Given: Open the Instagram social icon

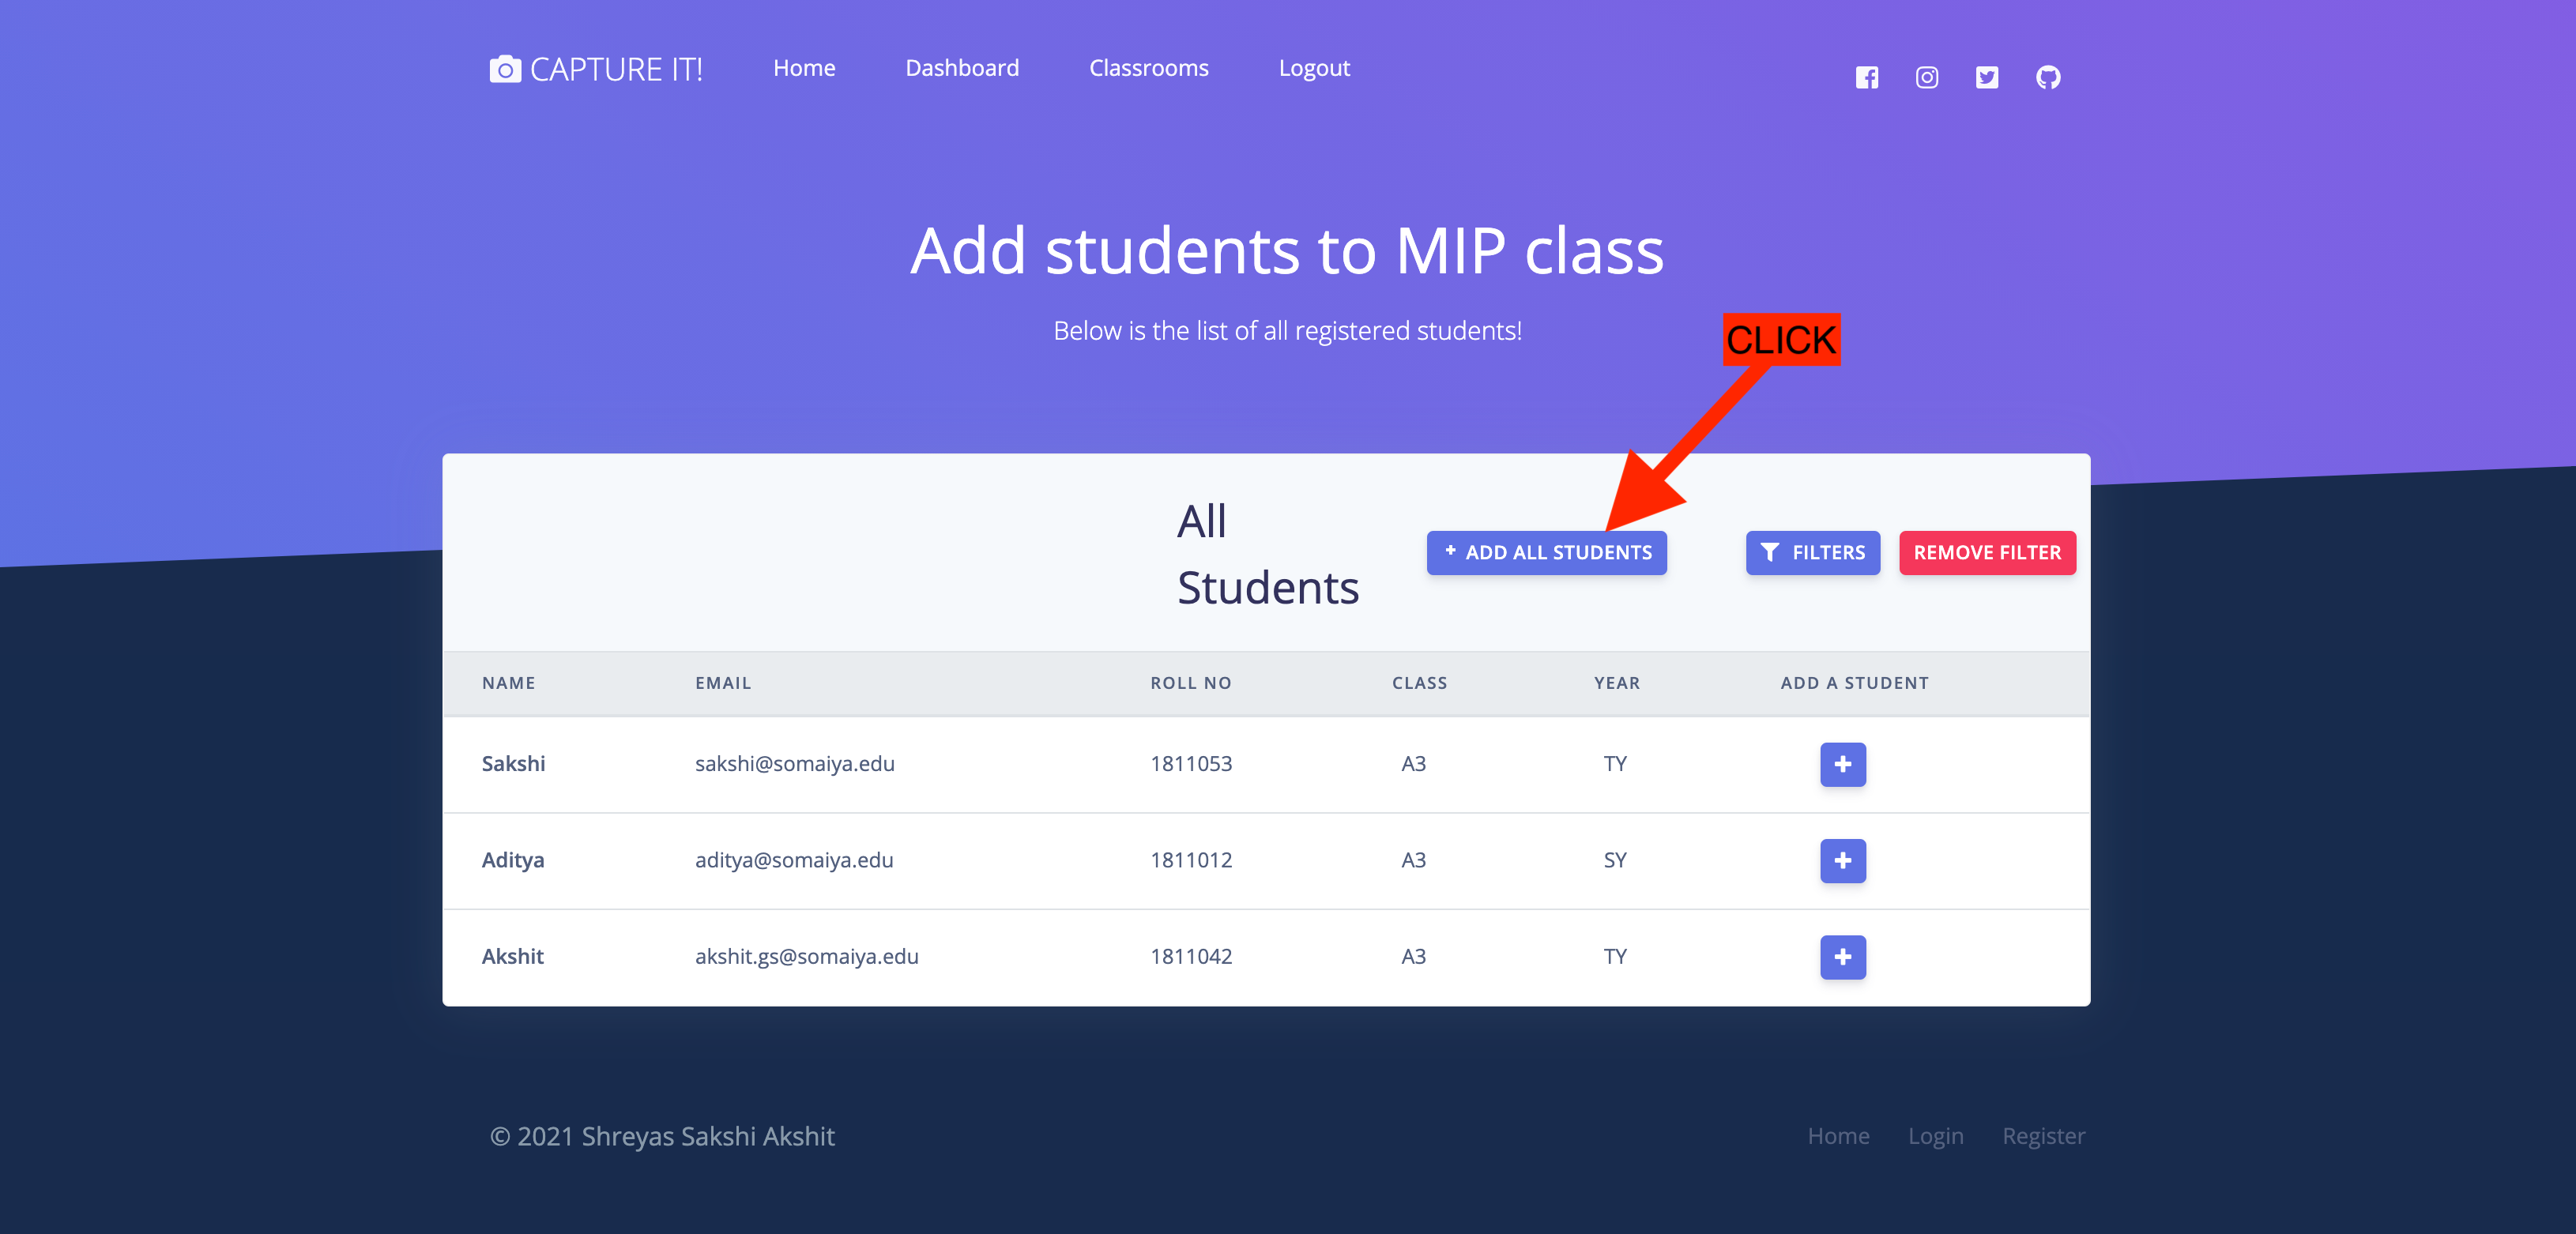Looking at the screenshot, I should coord(1926,77).
